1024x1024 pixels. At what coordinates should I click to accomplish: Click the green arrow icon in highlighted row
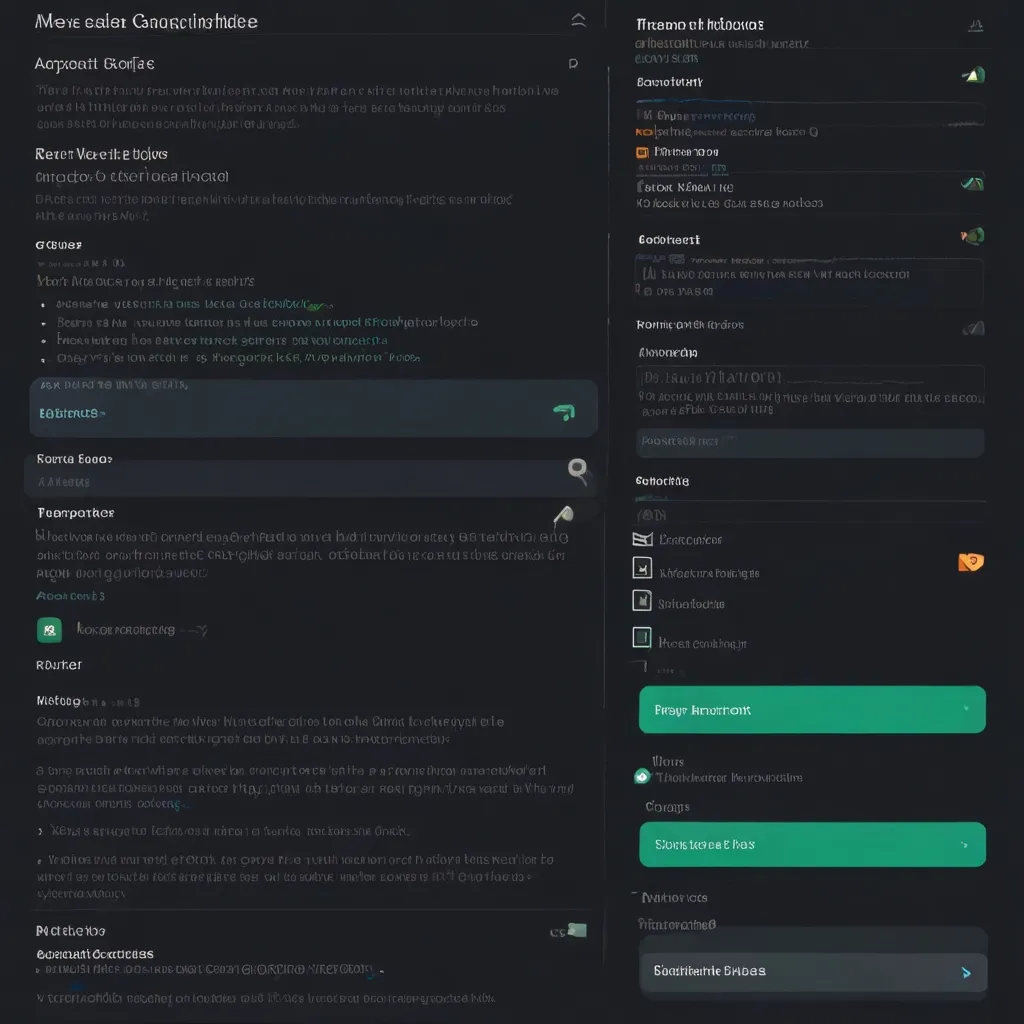(563, 412)
